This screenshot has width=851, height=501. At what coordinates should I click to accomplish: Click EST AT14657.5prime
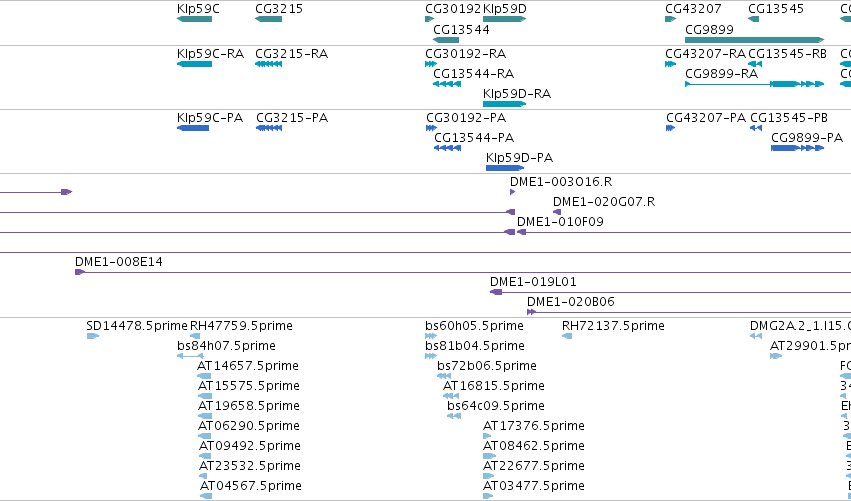click(x=204, y=376)
